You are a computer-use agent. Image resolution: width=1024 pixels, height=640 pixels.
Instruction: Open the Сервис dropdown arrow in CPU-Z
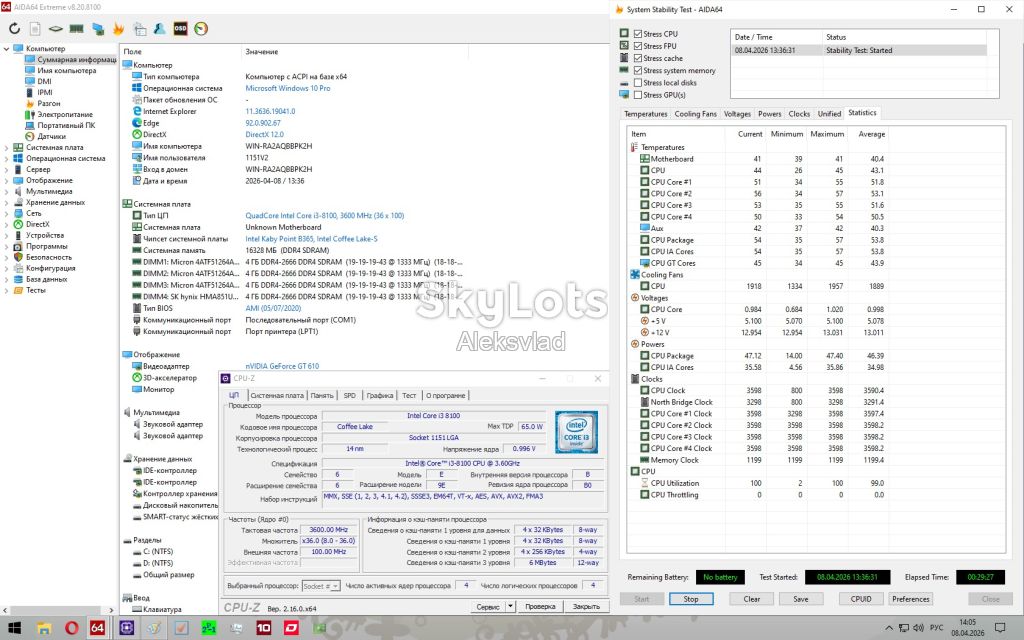pyautogui.click(x=511, y=607)
